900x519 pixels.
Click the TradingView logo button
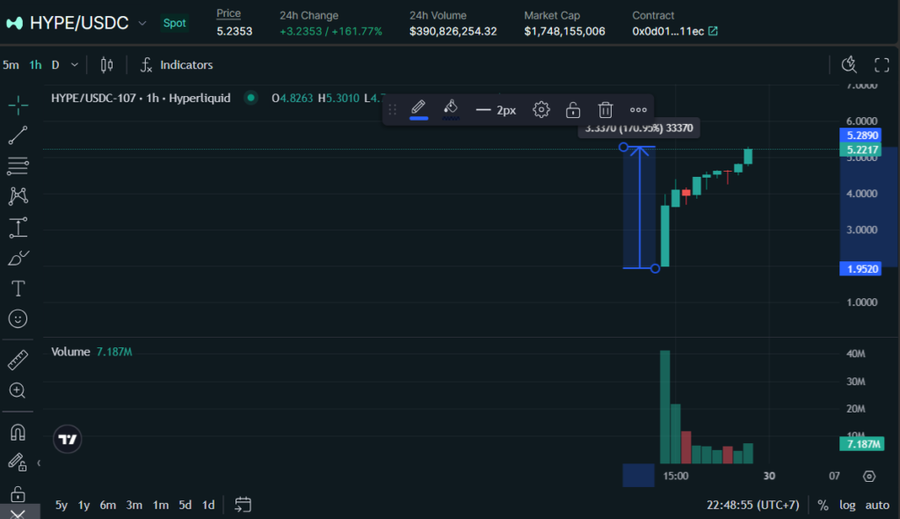67,439
